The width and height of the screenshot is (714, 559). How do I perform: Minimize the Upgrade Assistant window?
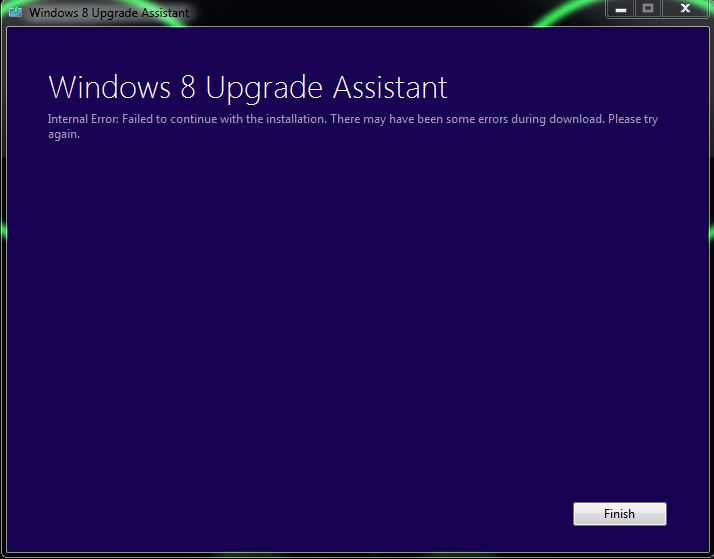[x=621, y=9]
